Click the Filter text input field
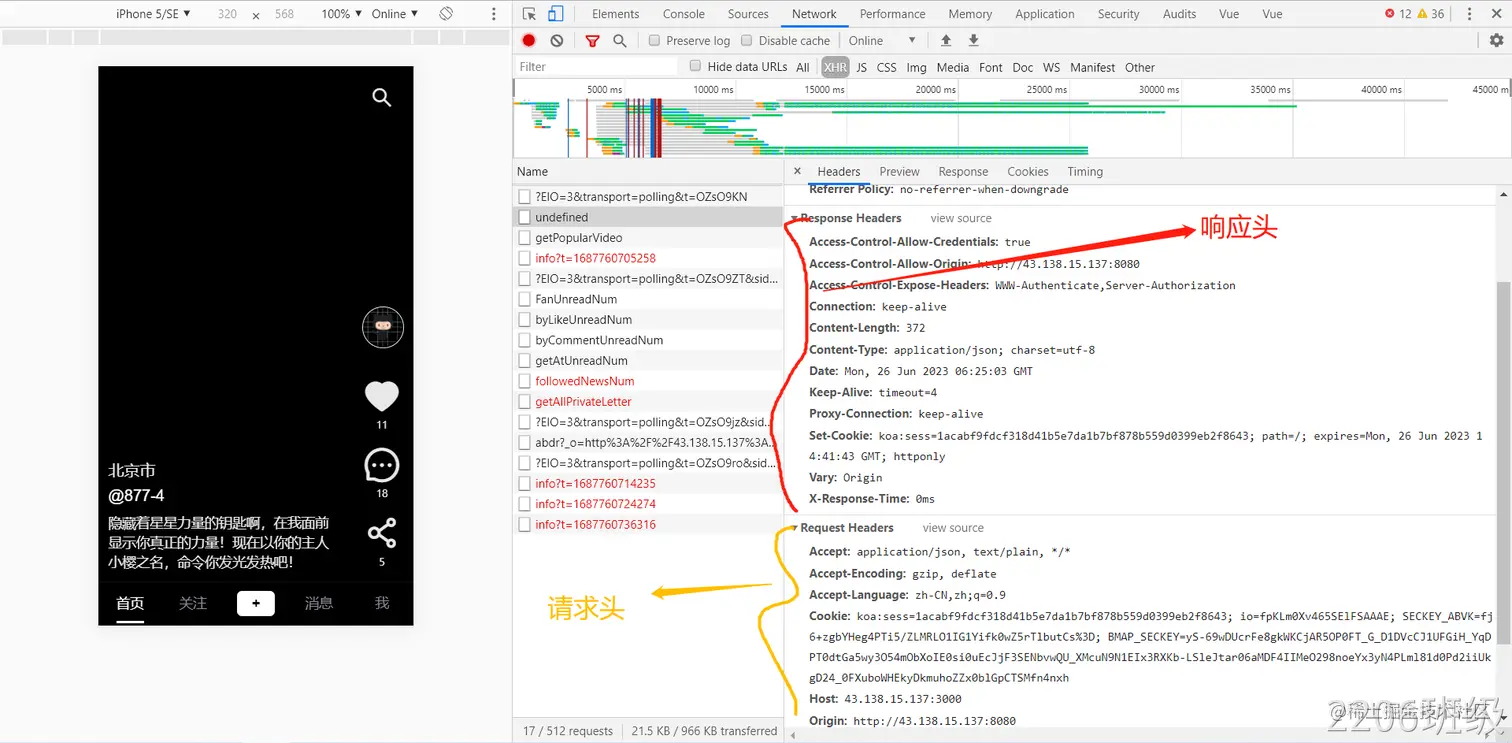This screenshot has height=743, width=1512. pyautogui.click(x=597, y=66)
